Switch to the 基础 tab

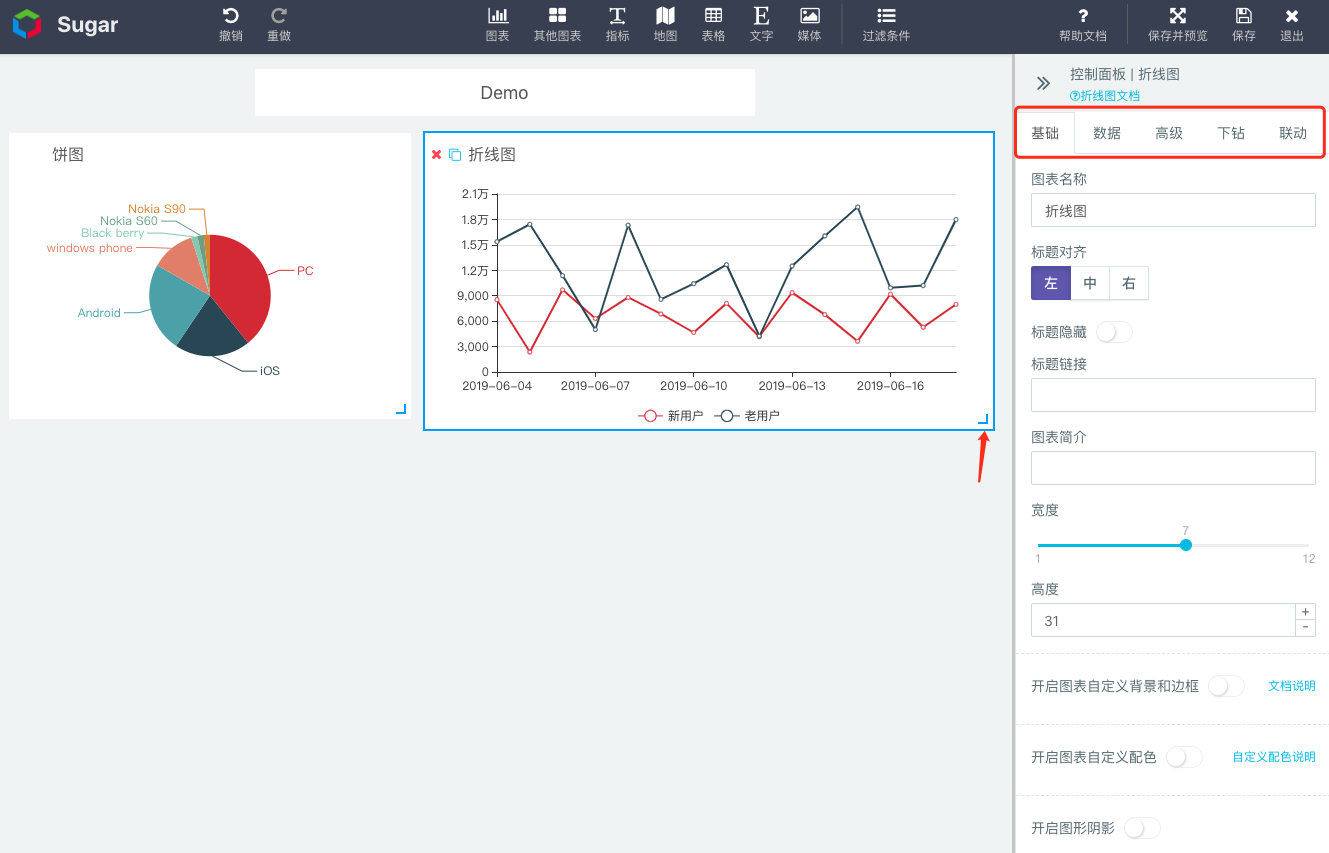tap(1045, 133)
